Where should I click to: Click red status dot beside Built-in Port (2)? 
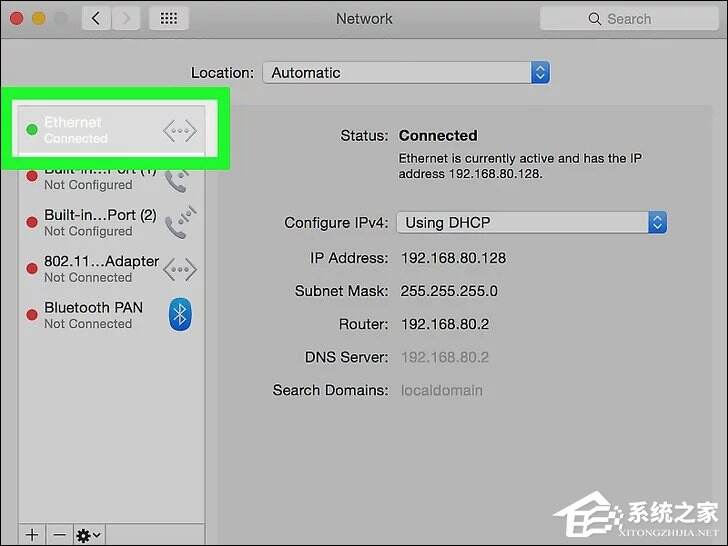[x=32, y=222]
